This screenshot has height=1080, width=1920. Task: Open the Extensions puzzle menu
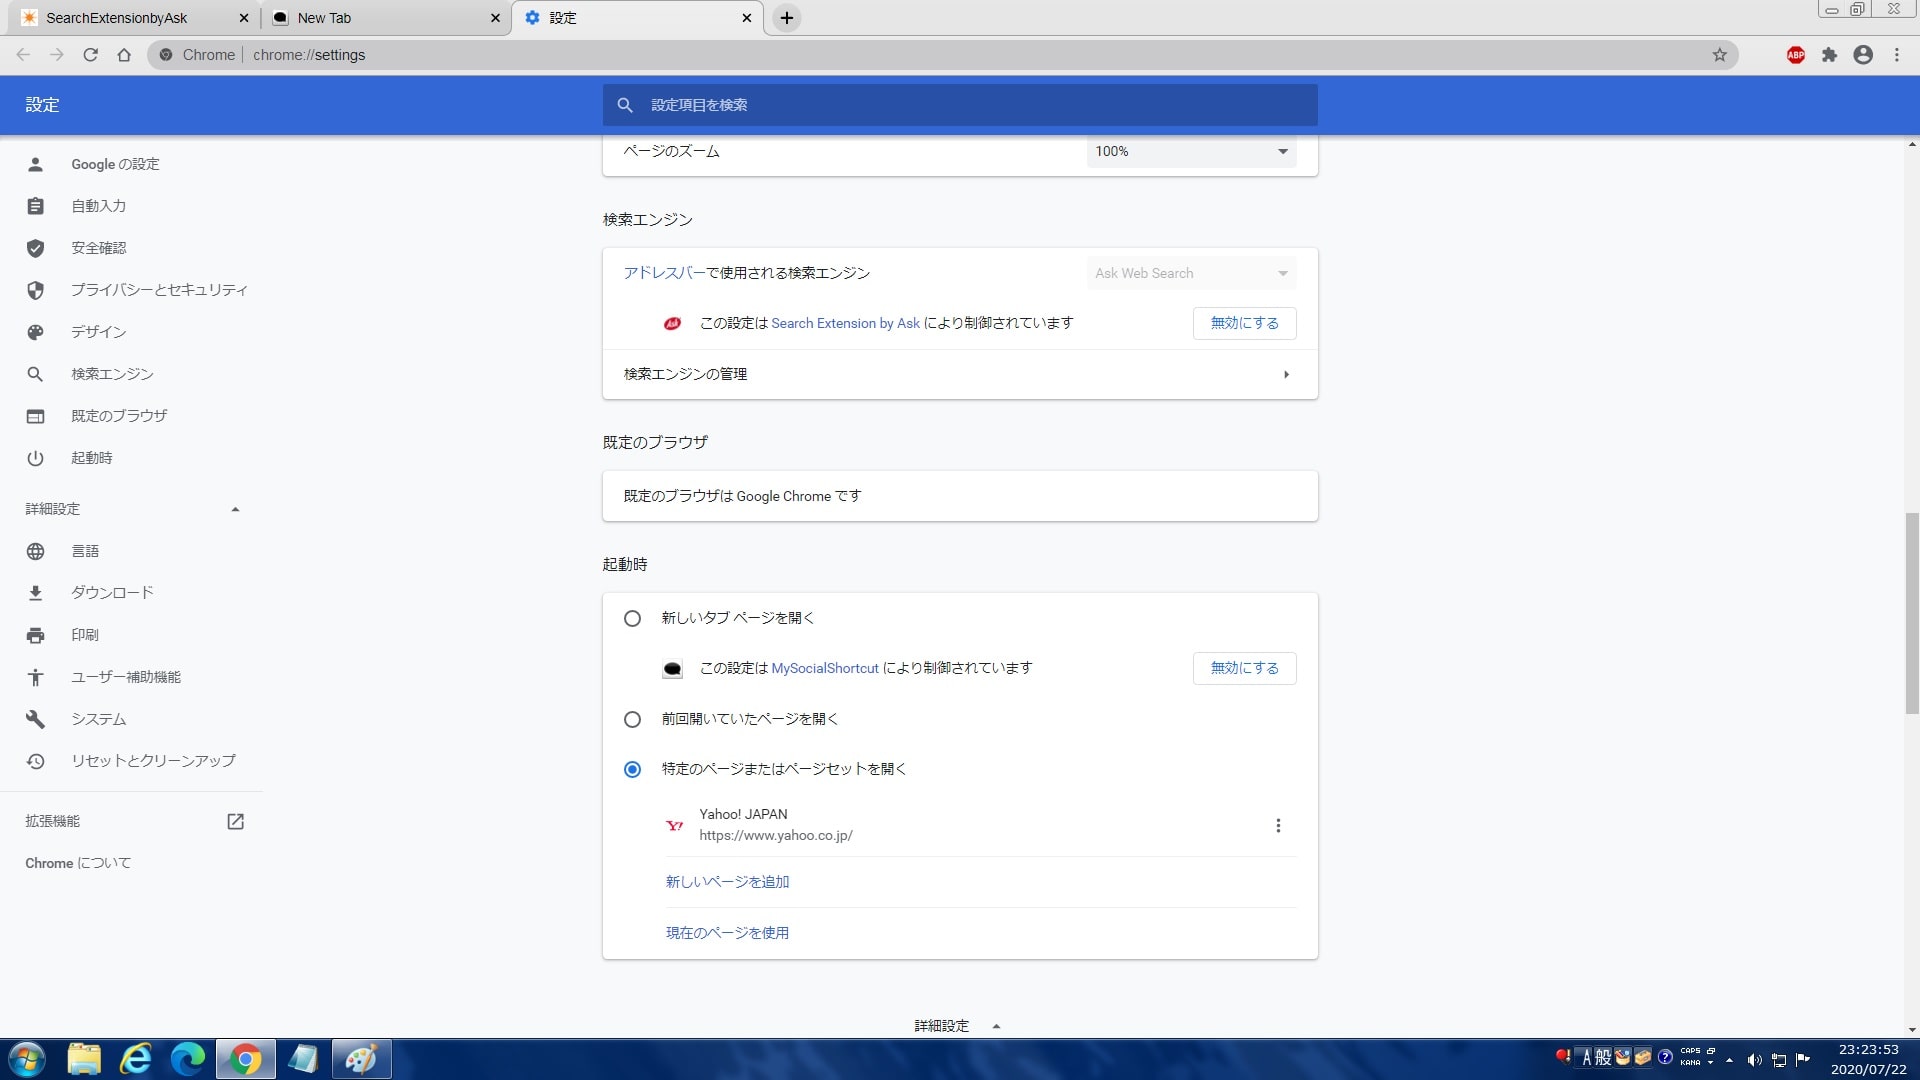[x=1829, y=55]
